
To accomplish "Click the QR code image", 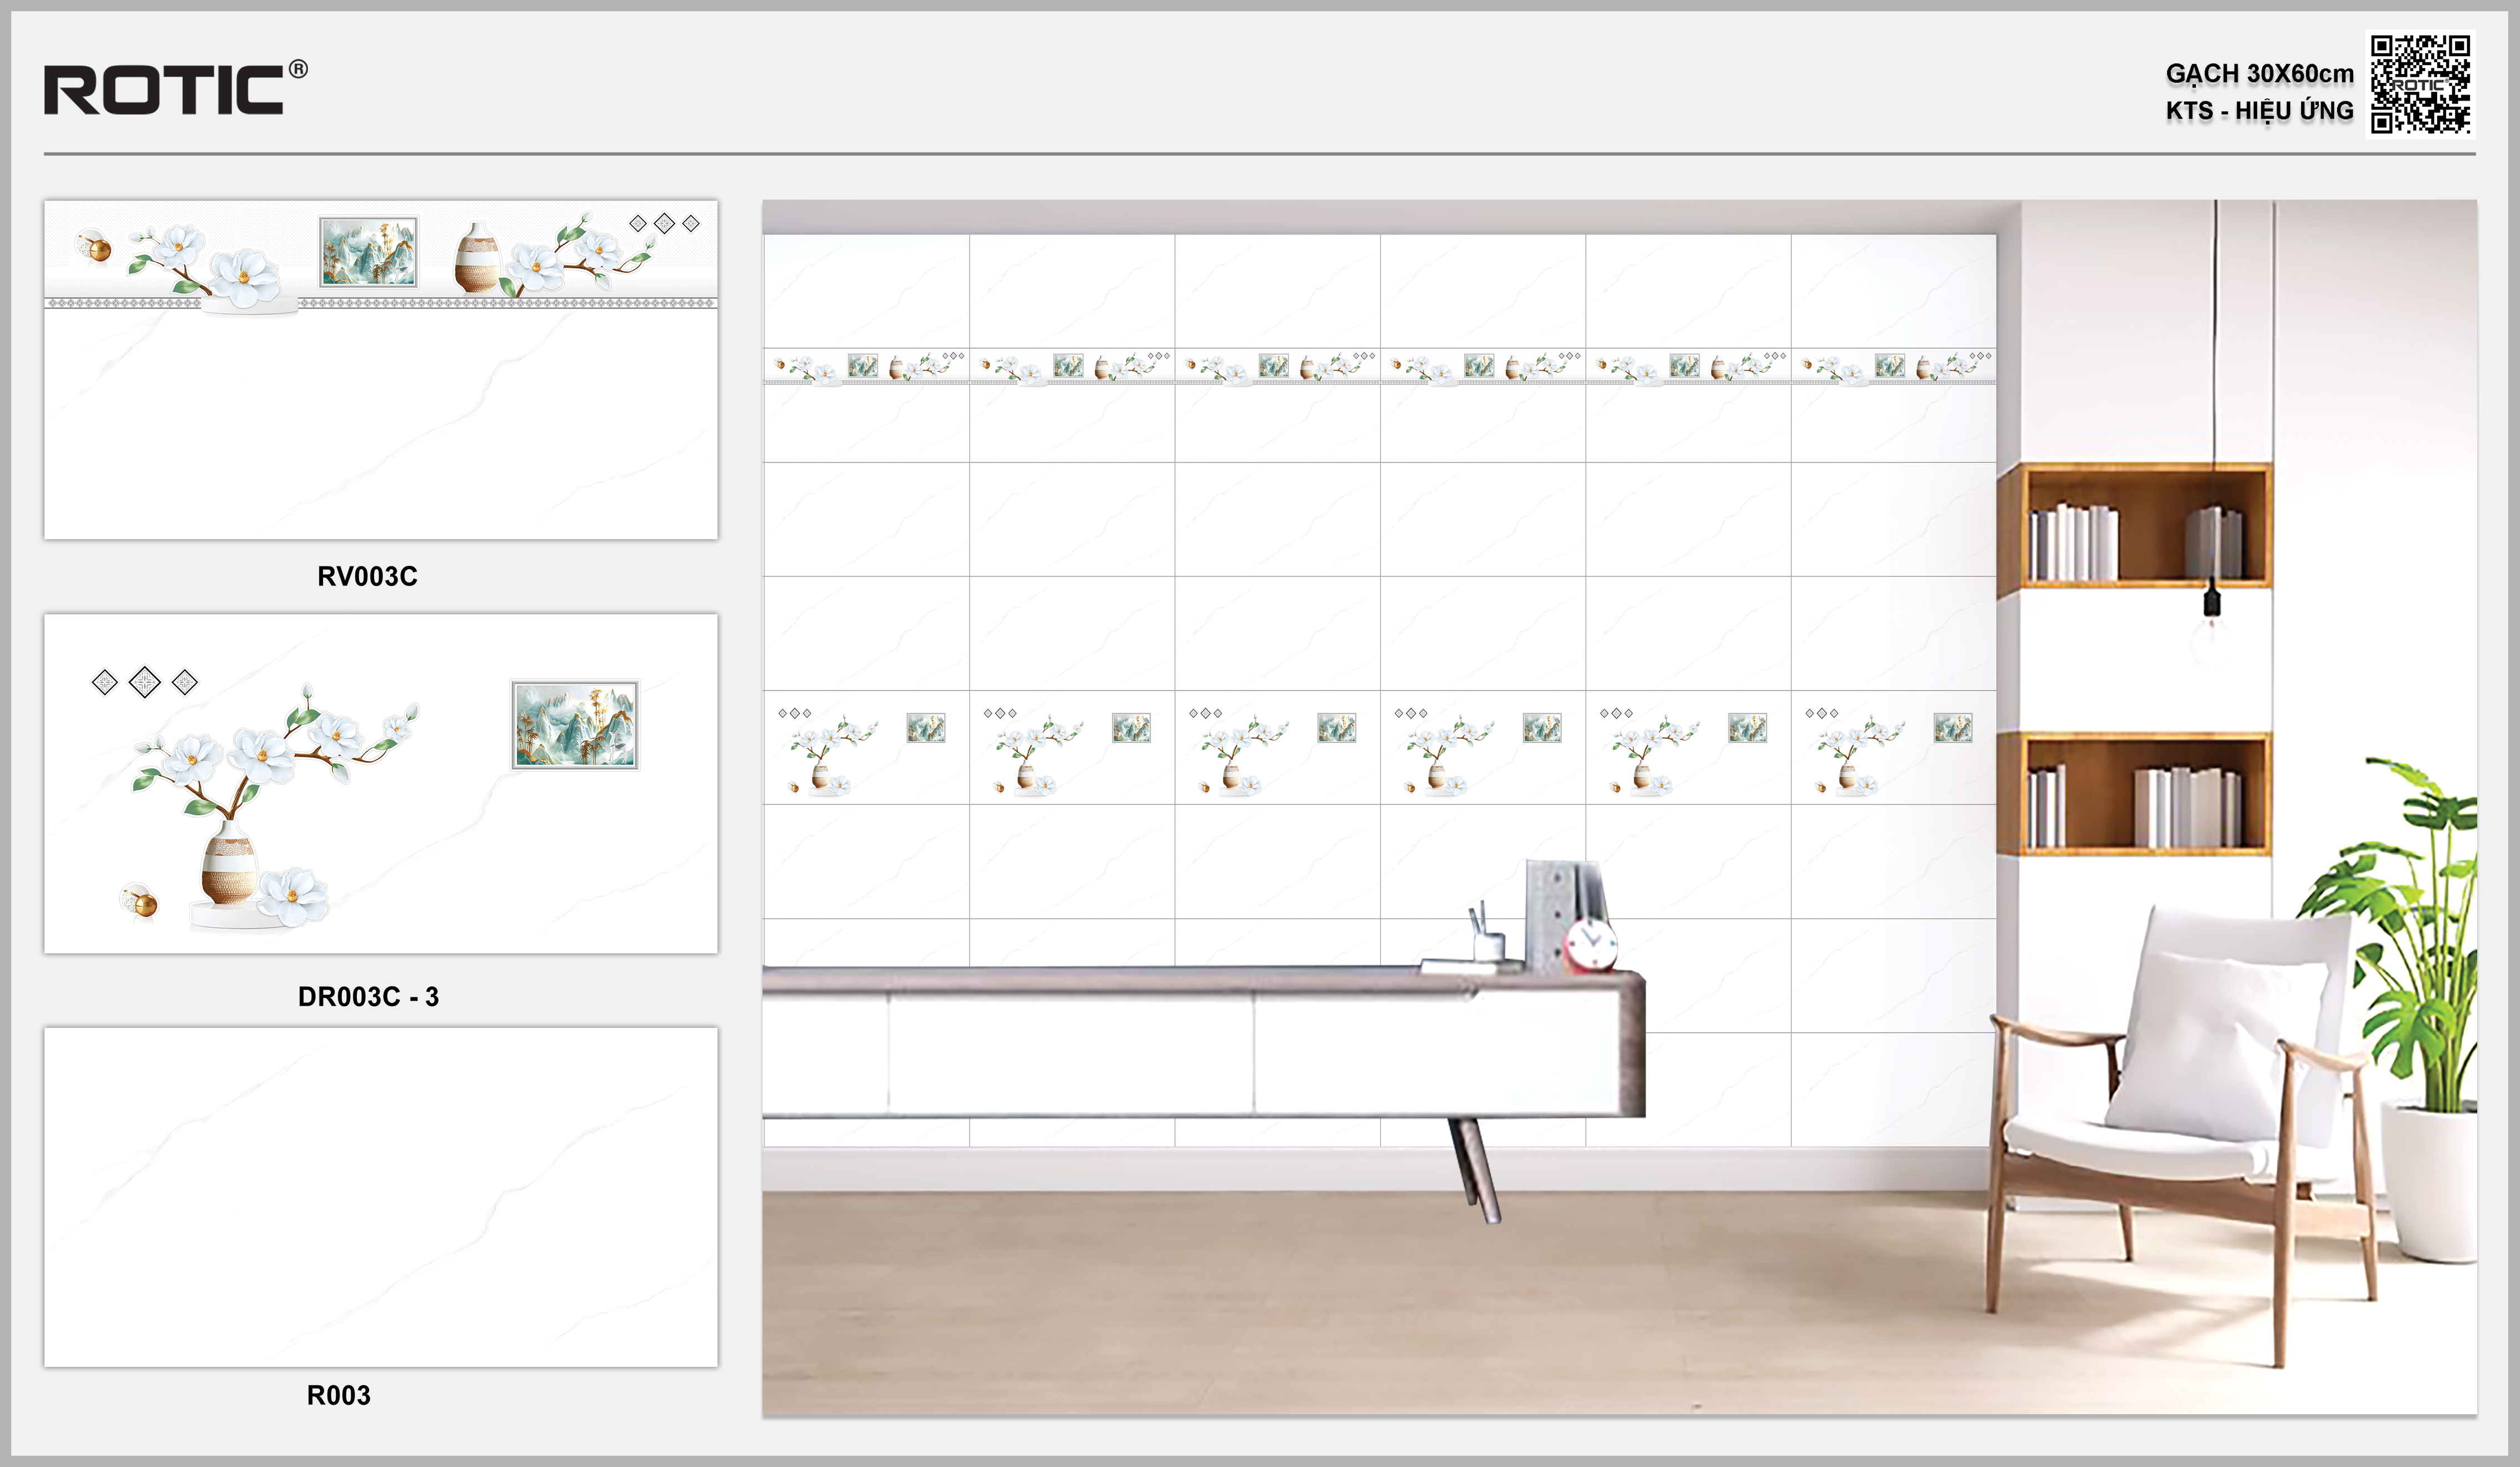I will 2420,84.
